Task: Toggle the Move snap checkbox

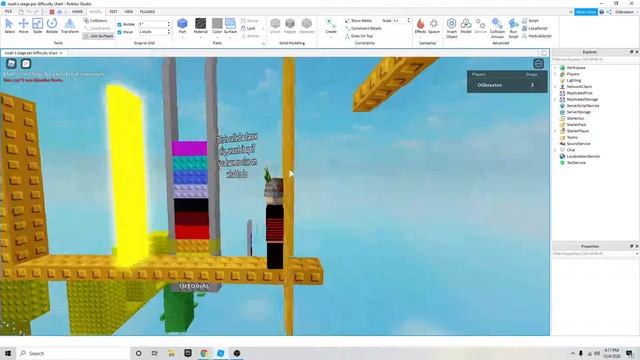Action: [x=119, y=32]
